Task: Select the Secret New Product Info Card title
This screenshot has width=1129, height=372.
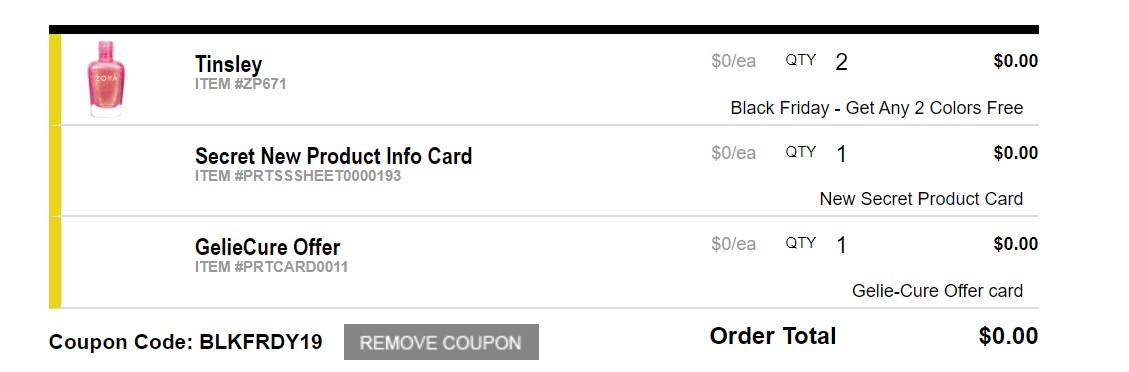Action: pyautogui.click(x=333, y=156)
